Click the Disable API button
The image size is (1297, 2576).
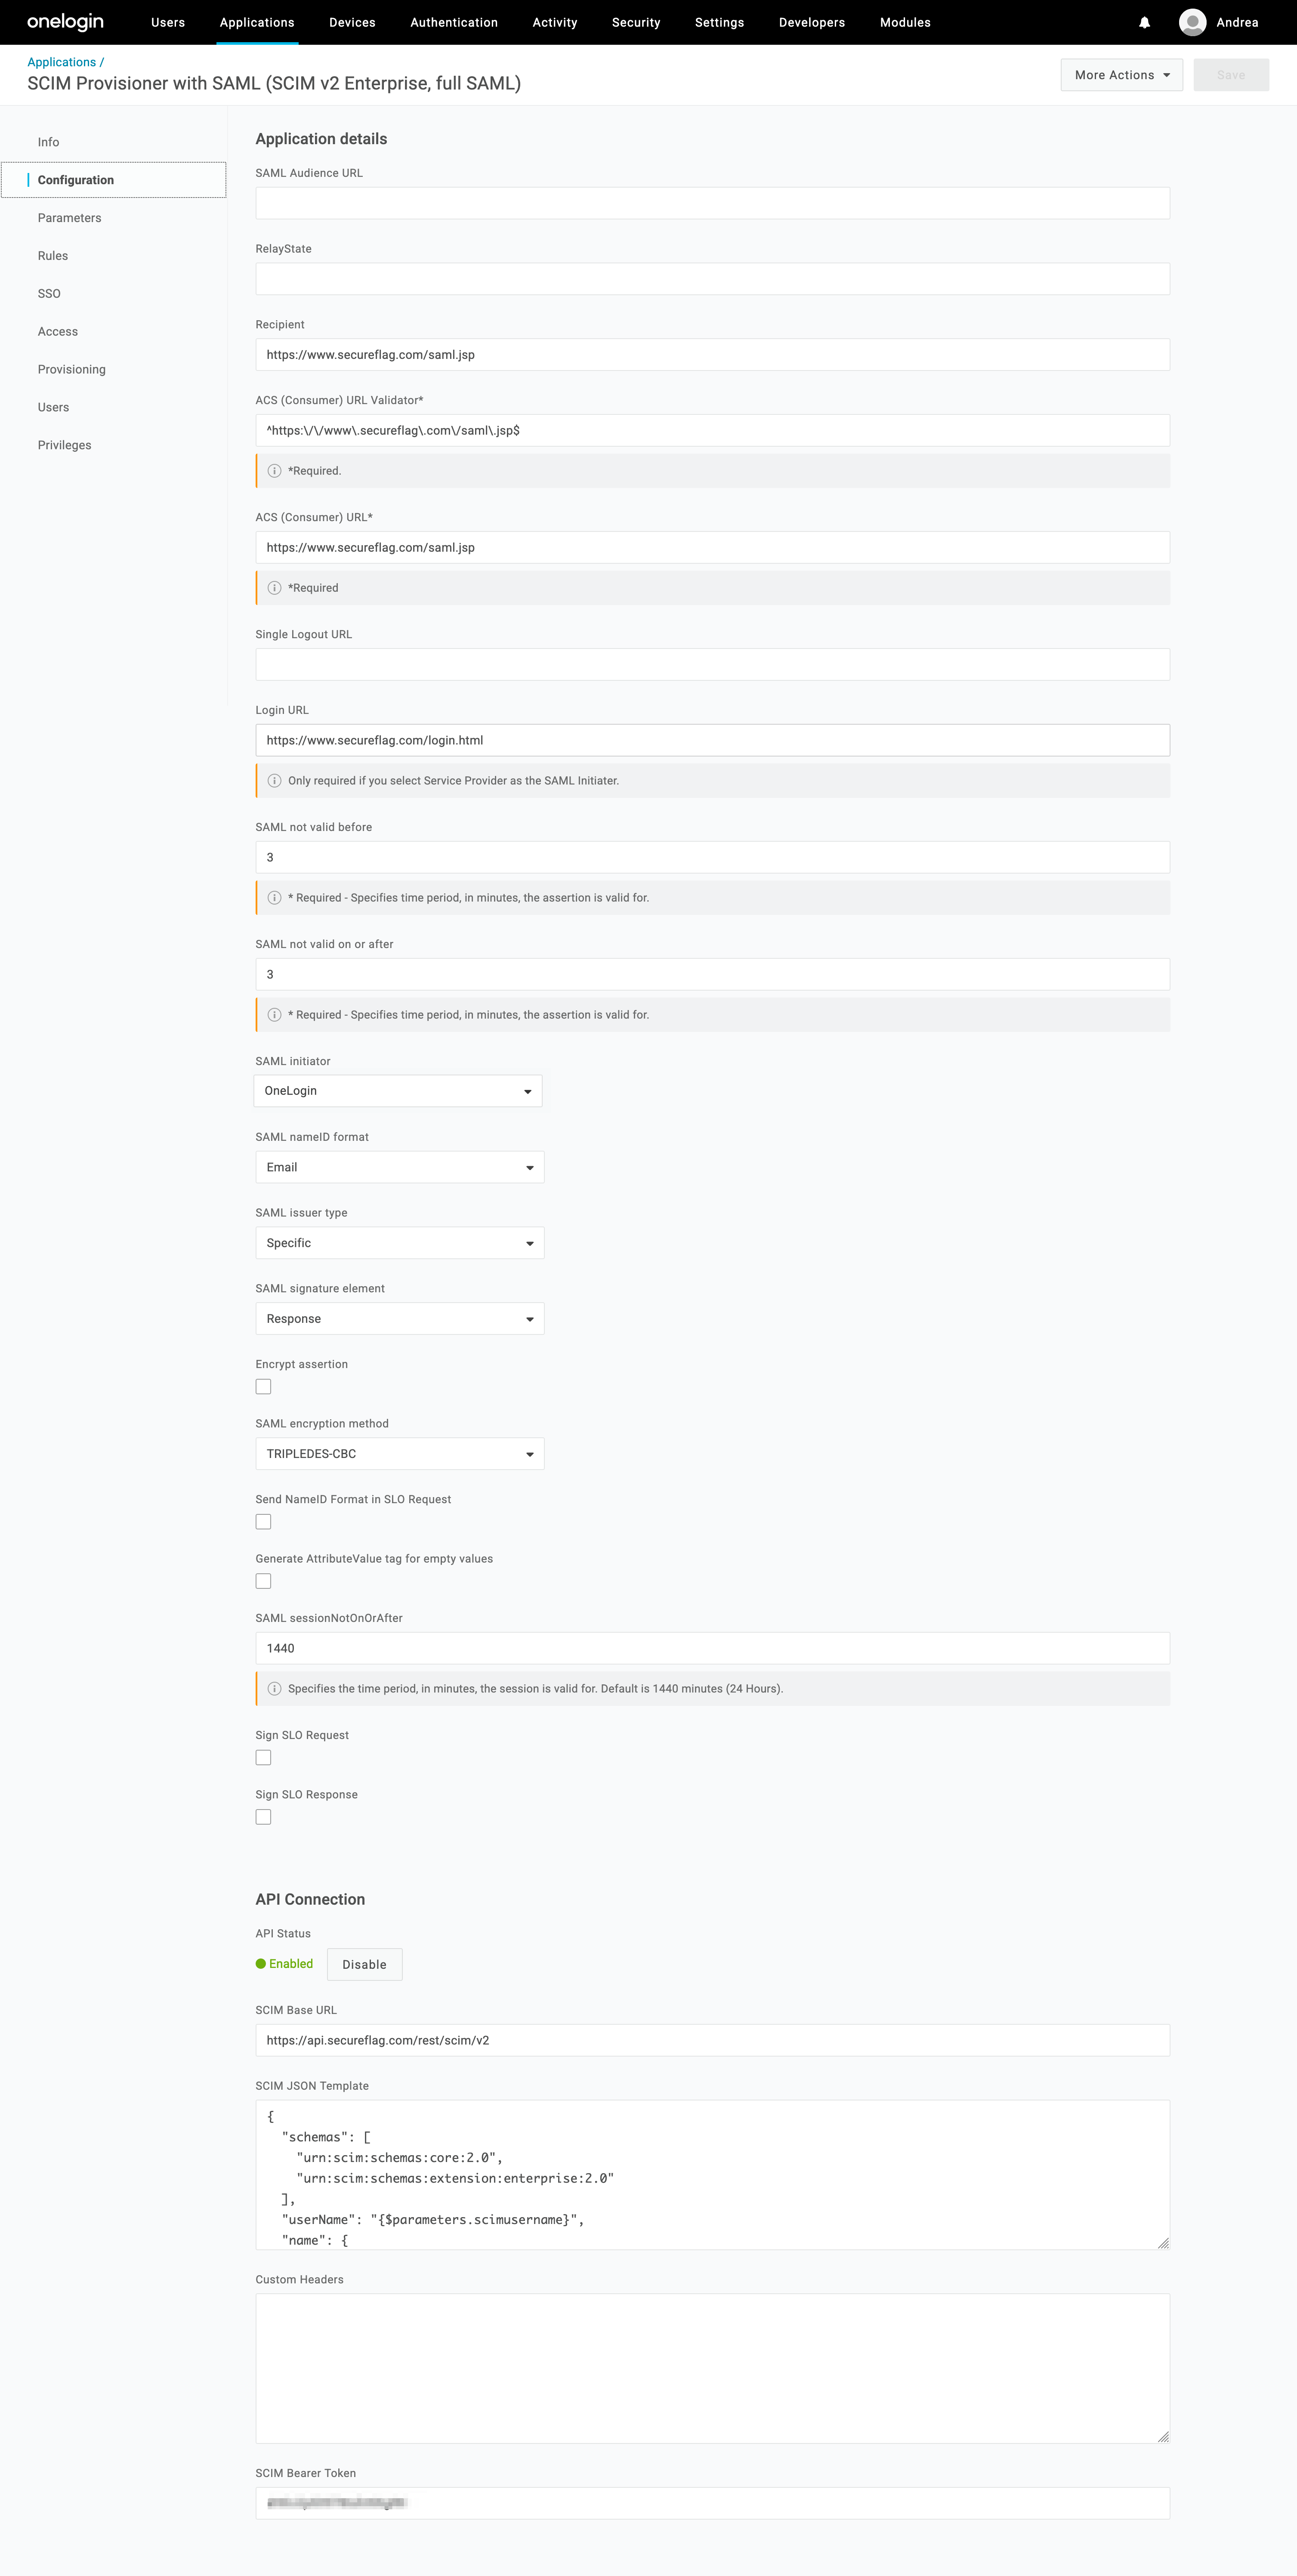[365, 1964]
